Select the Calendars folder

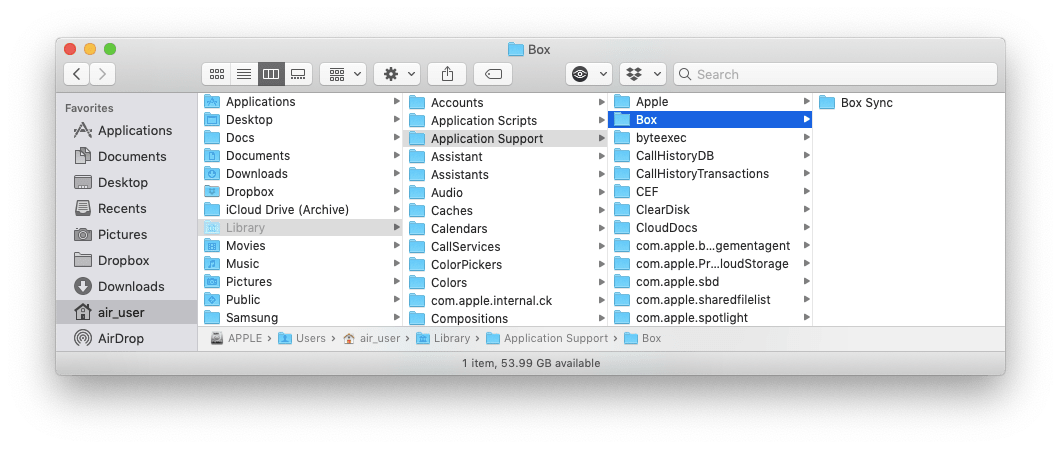click(x=505, y=229)
